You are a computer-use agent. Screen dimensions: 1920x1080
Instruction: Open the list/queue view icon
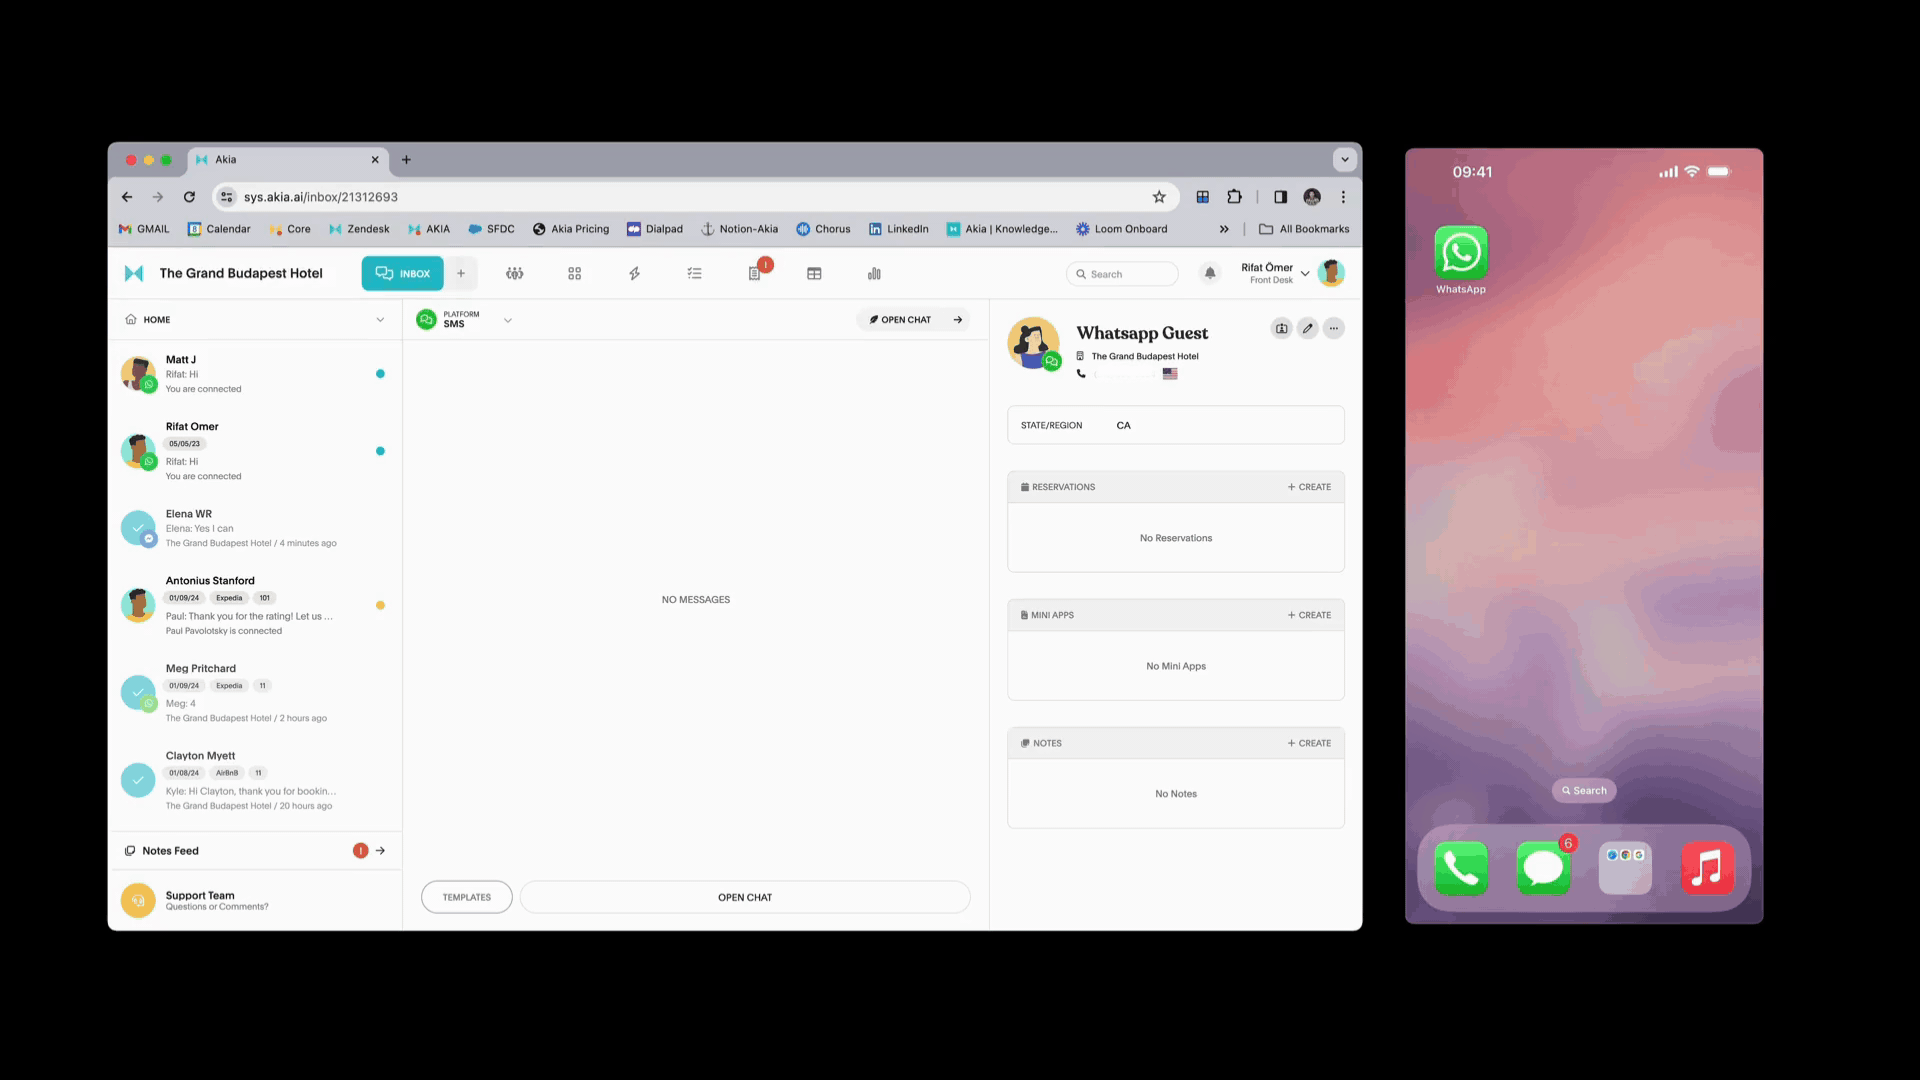[694, 273]
